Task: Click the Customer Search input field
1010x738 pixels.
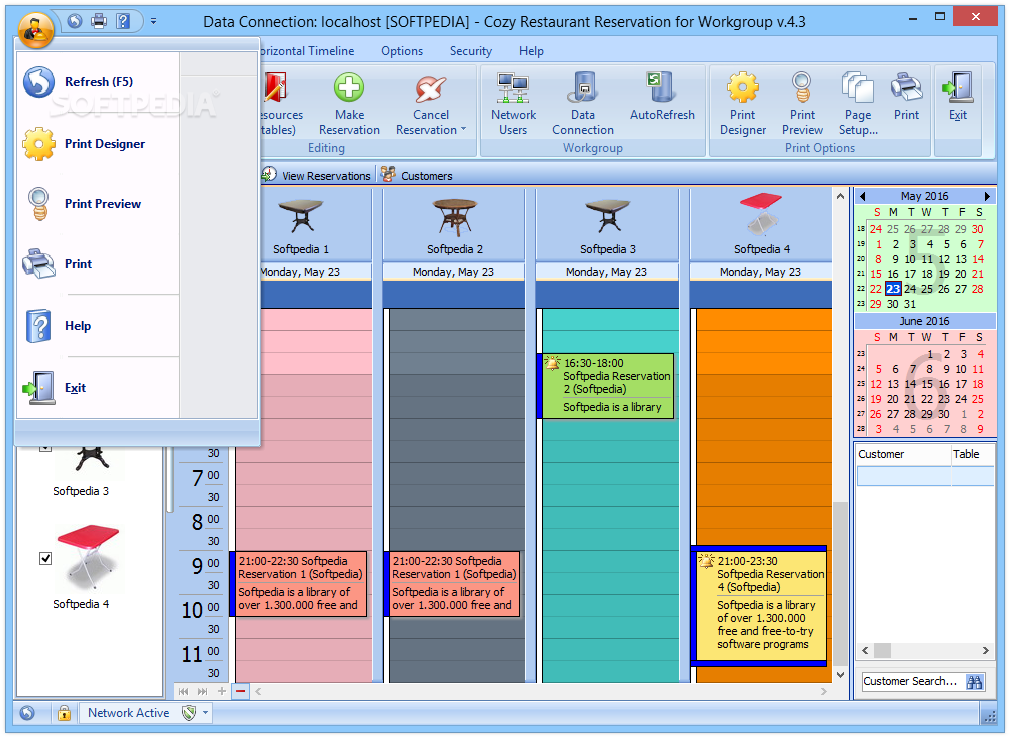Action: pos(912,681)
